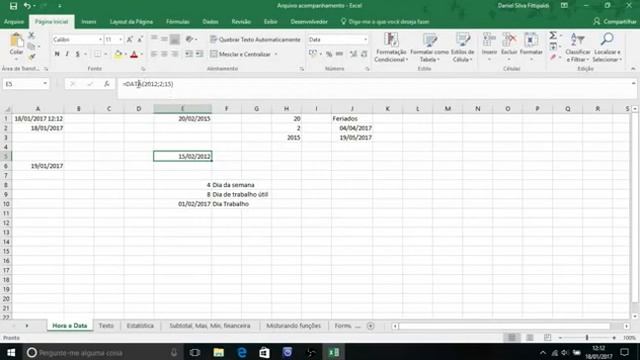Toggle Italic (I) formatting
Image resolution: width=640 pixels, height=360 pixels.
pyautogui.click(x=67, y=54)
